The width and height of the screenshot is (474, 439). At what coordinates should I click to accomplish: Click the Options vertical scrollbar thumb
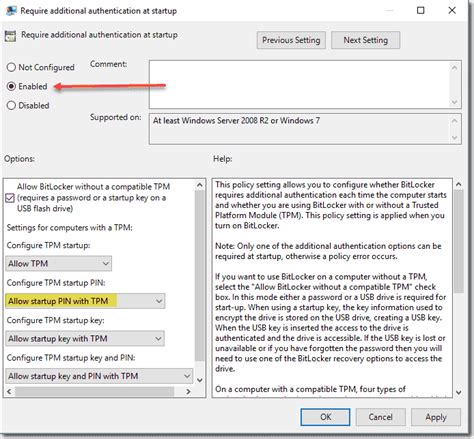200,275
